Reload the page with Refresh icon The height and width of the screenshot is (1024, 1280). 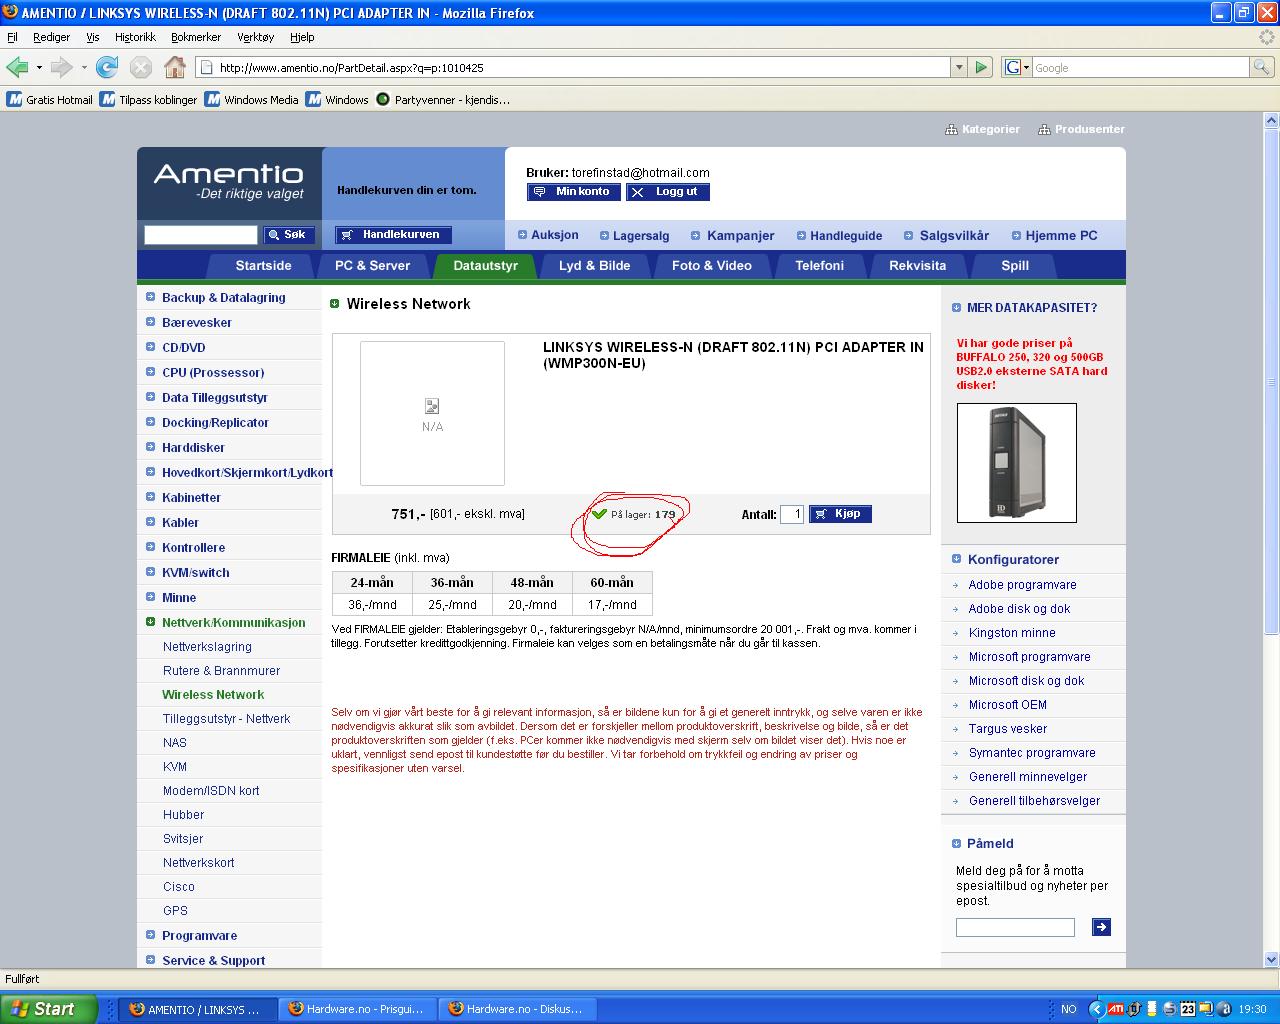click(x=107, y=67)
